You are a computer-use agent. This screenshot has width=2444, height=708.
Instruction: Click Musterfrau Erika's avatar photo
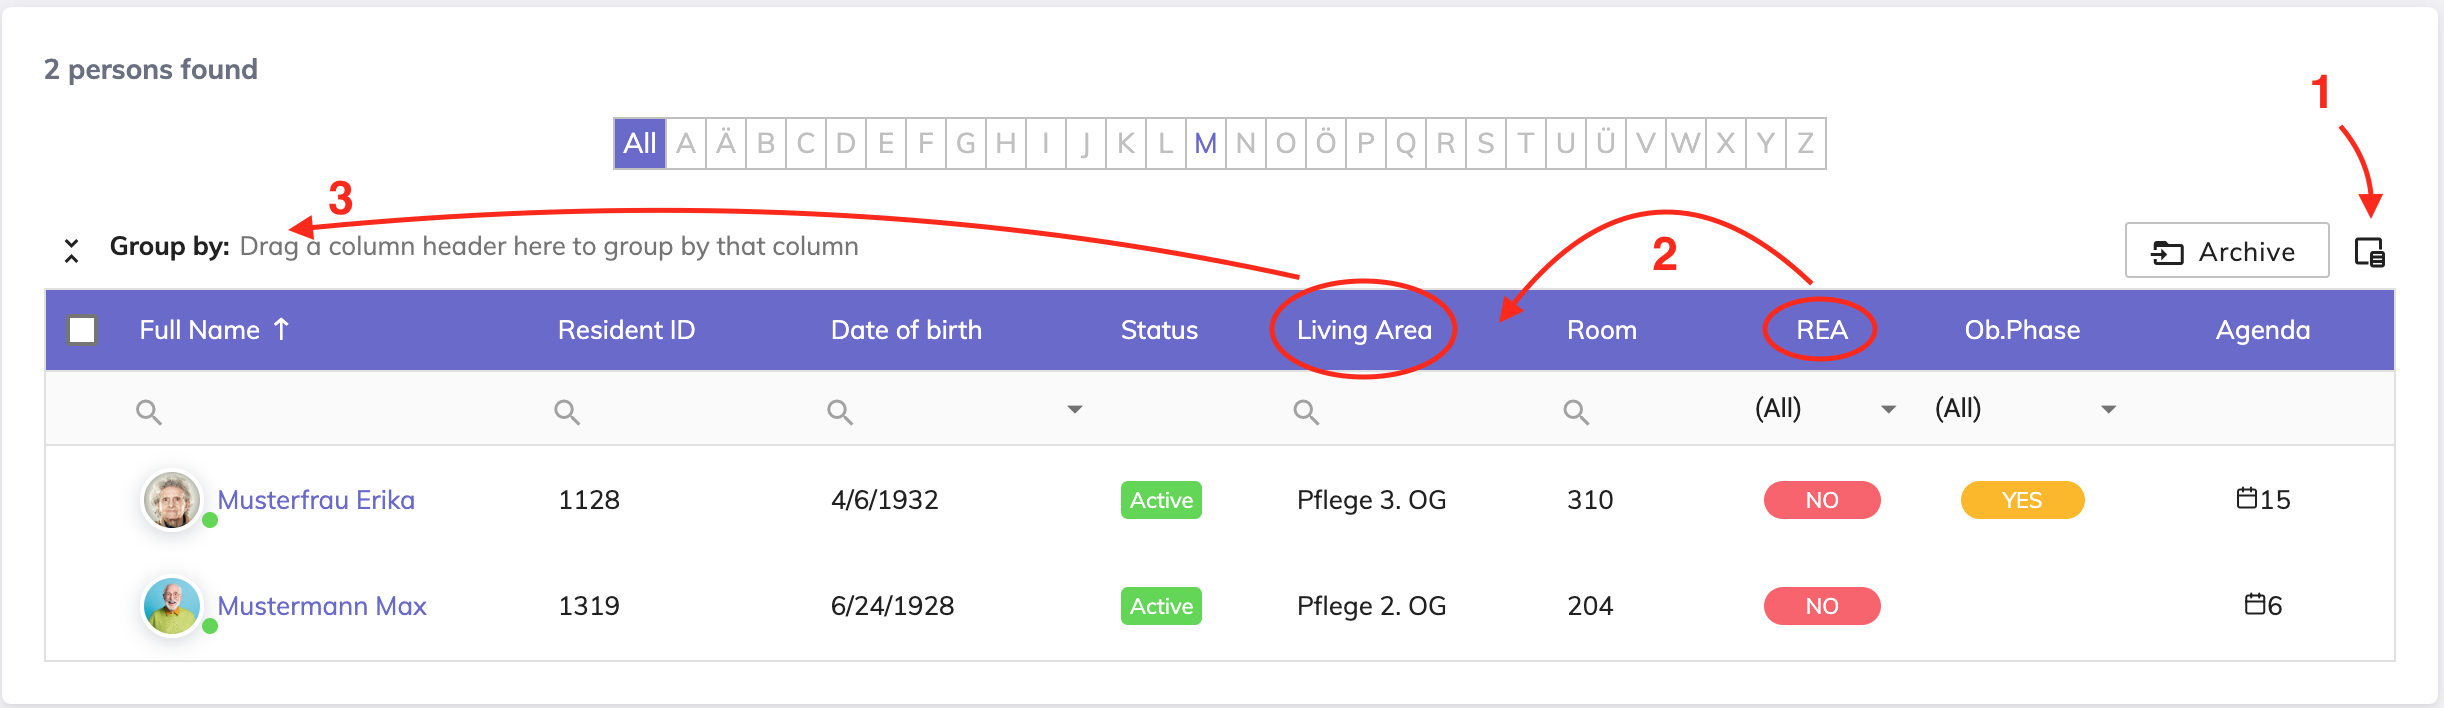[172, 500]
